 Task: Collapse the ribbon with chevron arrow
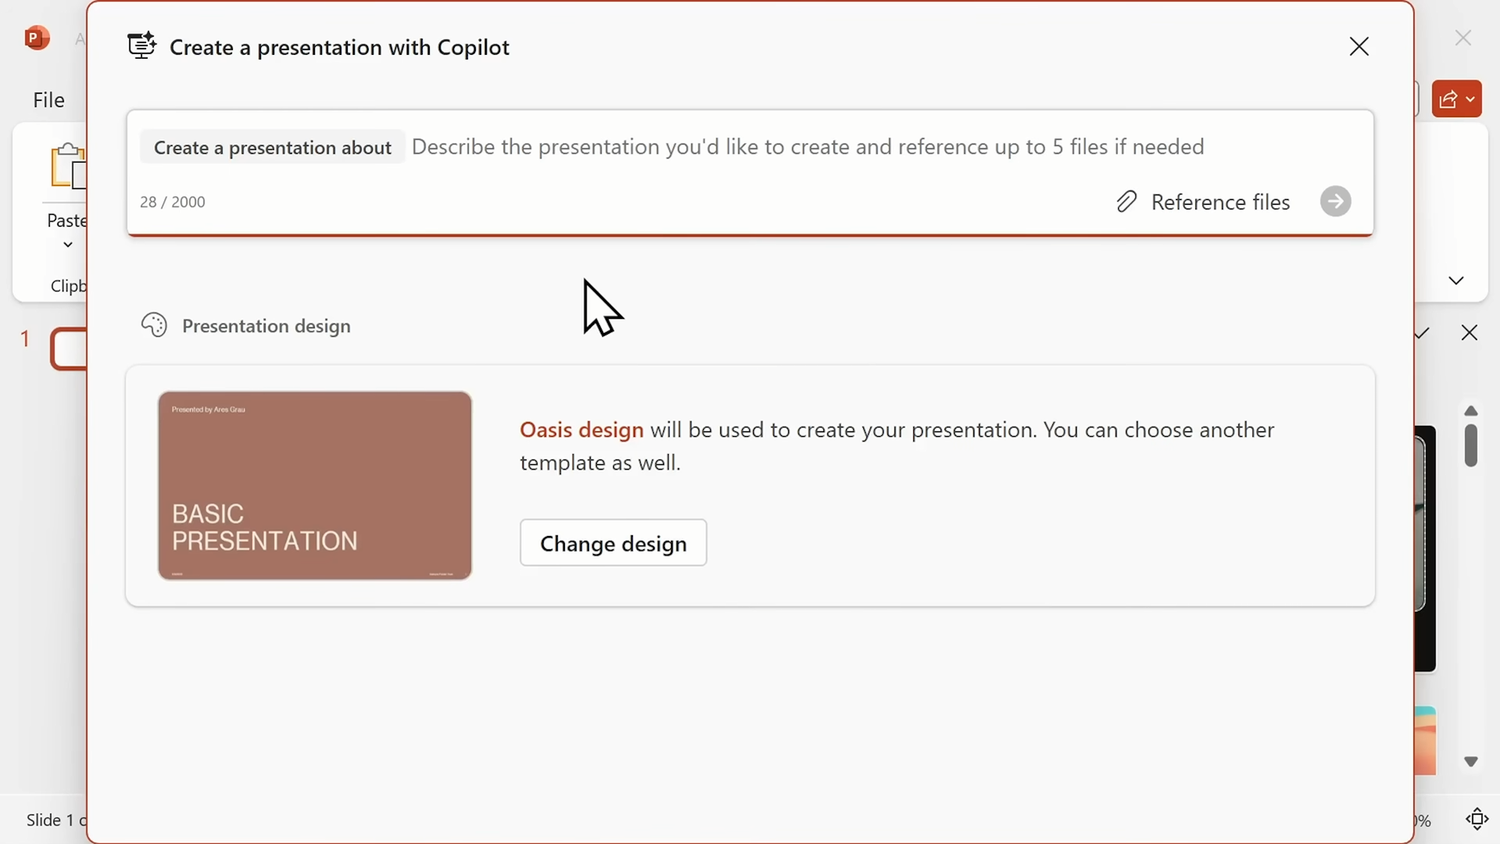click(1456, 281)
